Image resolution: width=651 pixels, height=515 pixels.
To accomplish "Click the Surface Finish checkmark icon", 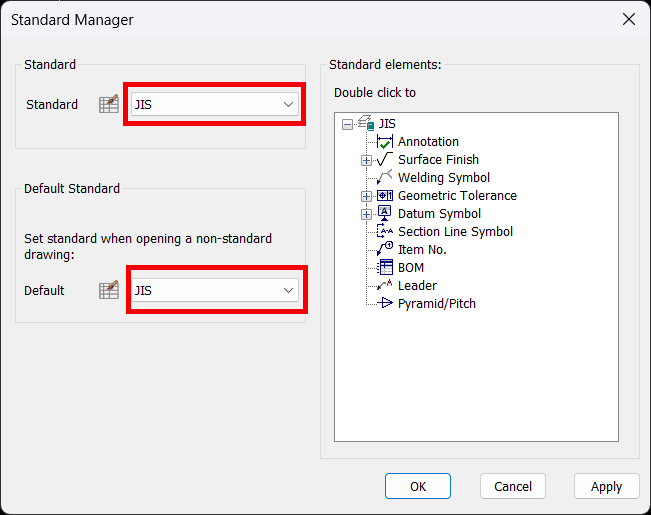I will [x=384, y=159].
